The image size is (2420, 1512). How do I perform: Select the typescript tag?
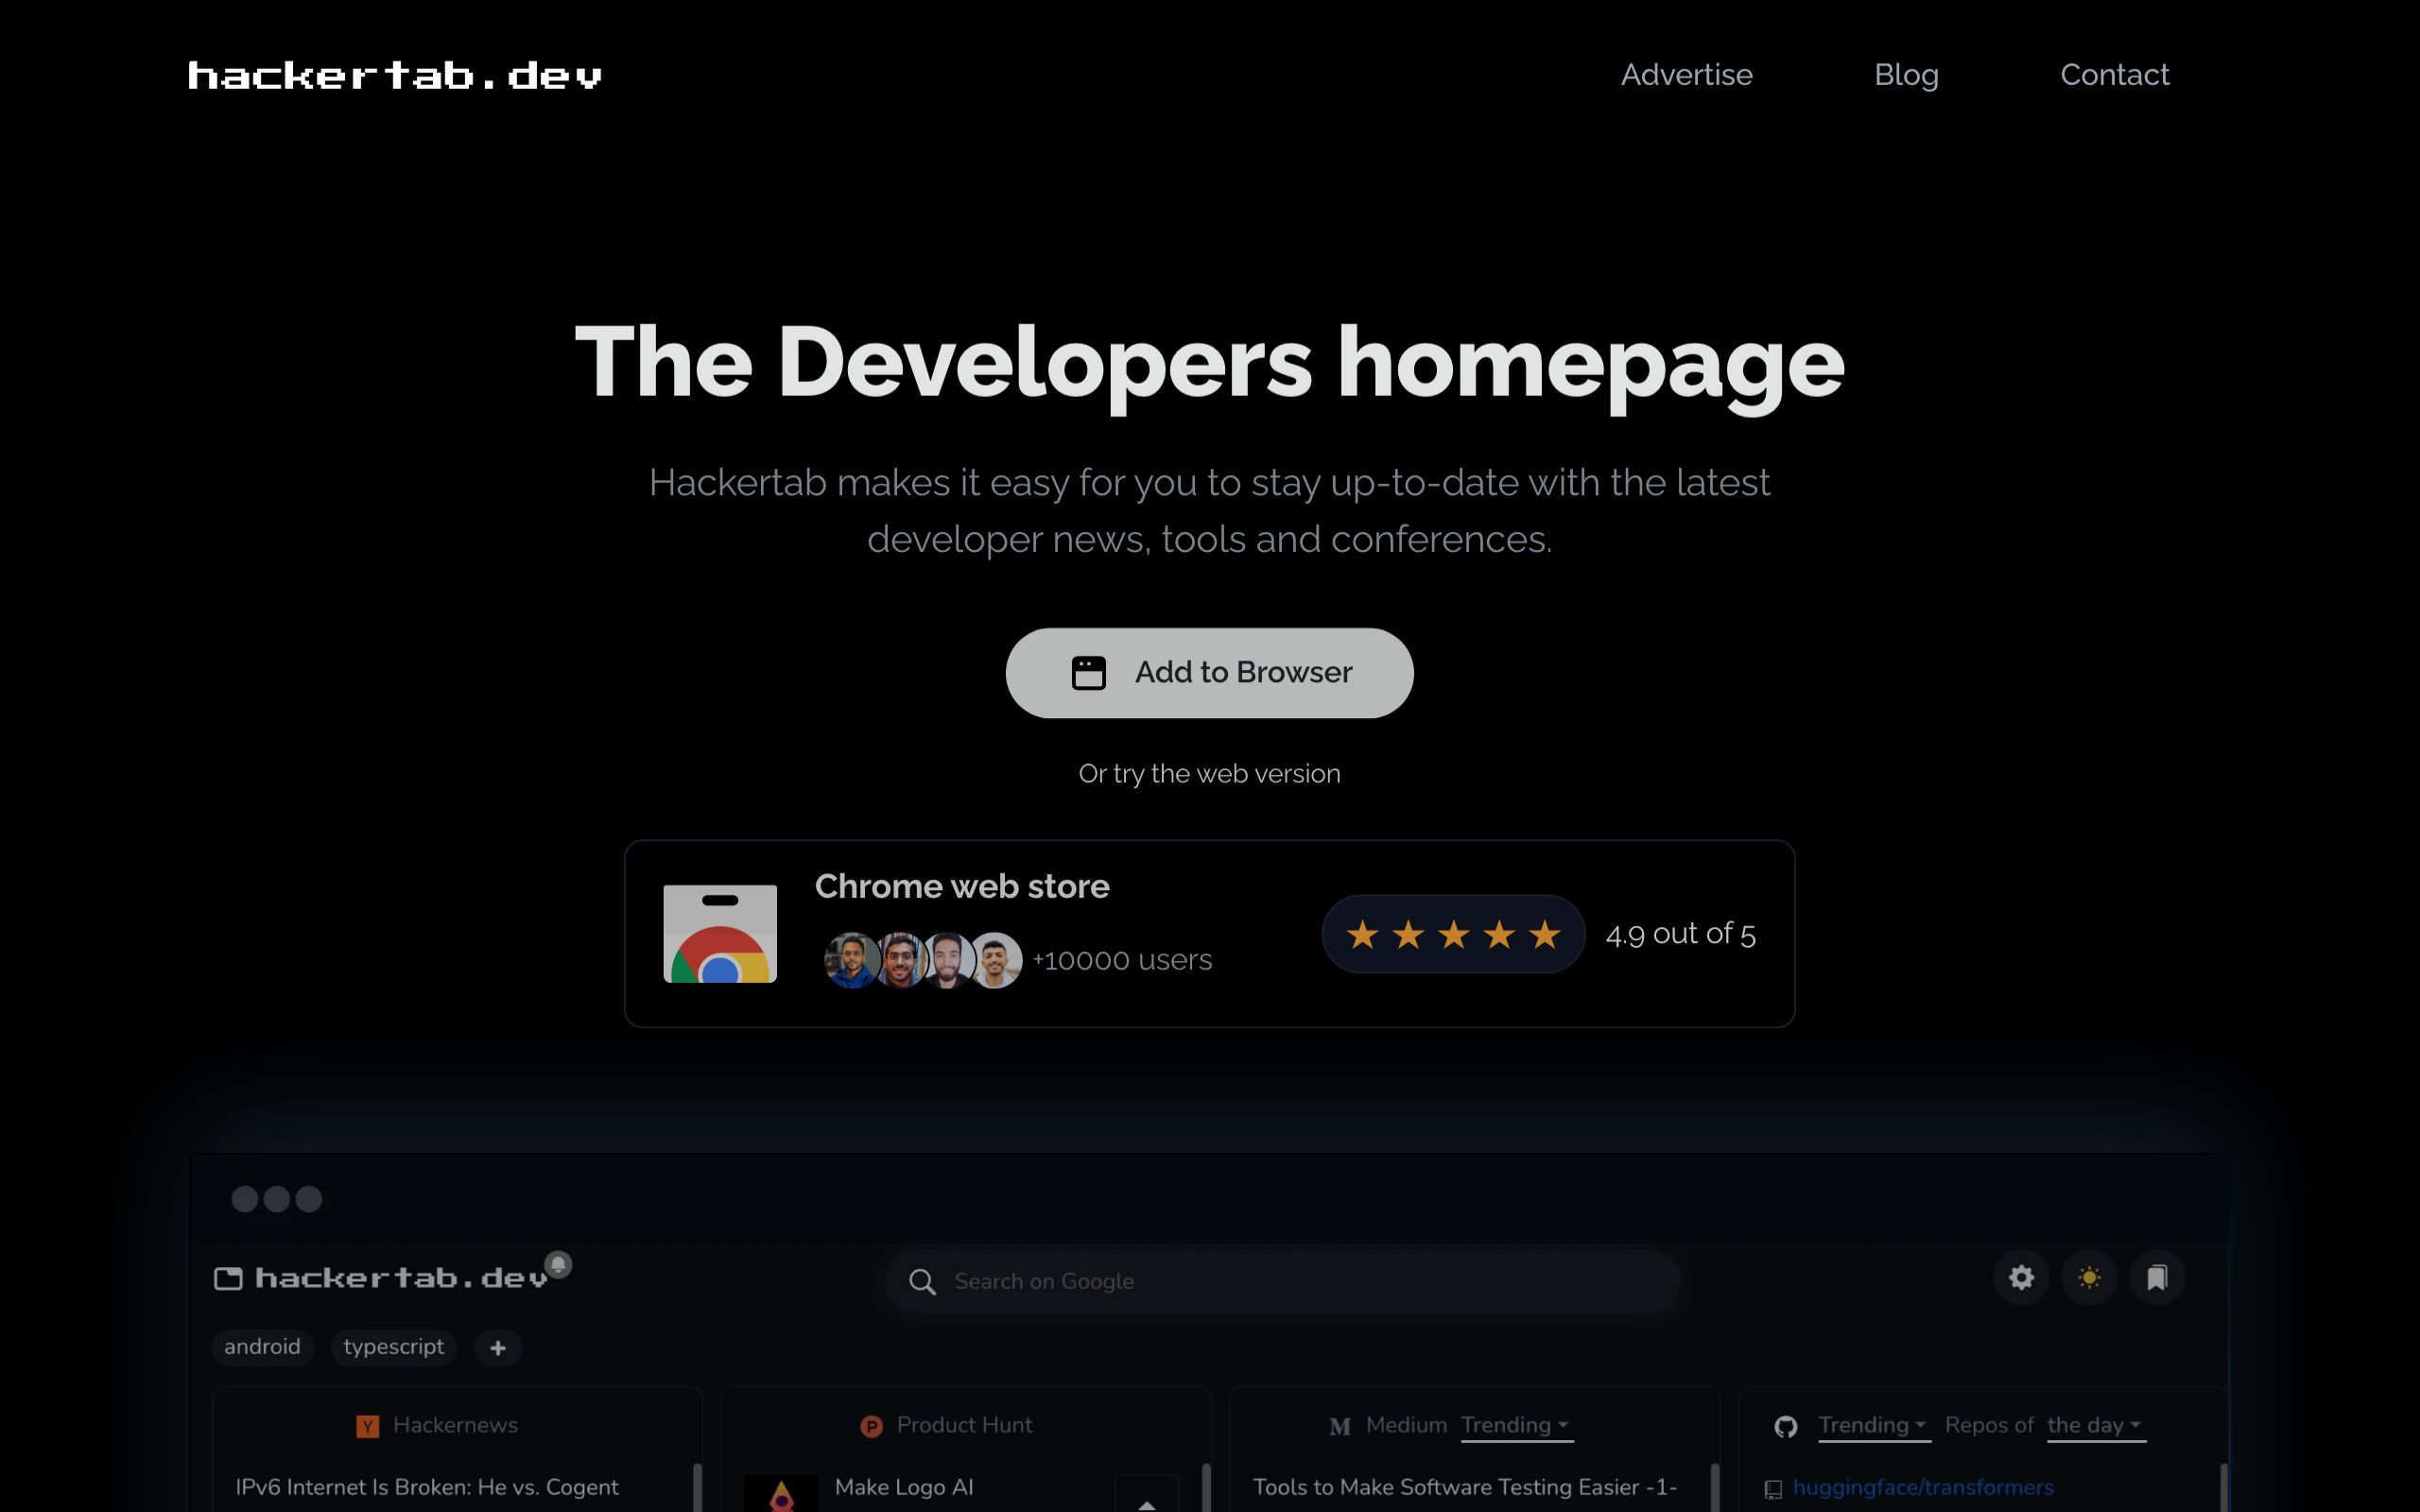[394, 1347]
